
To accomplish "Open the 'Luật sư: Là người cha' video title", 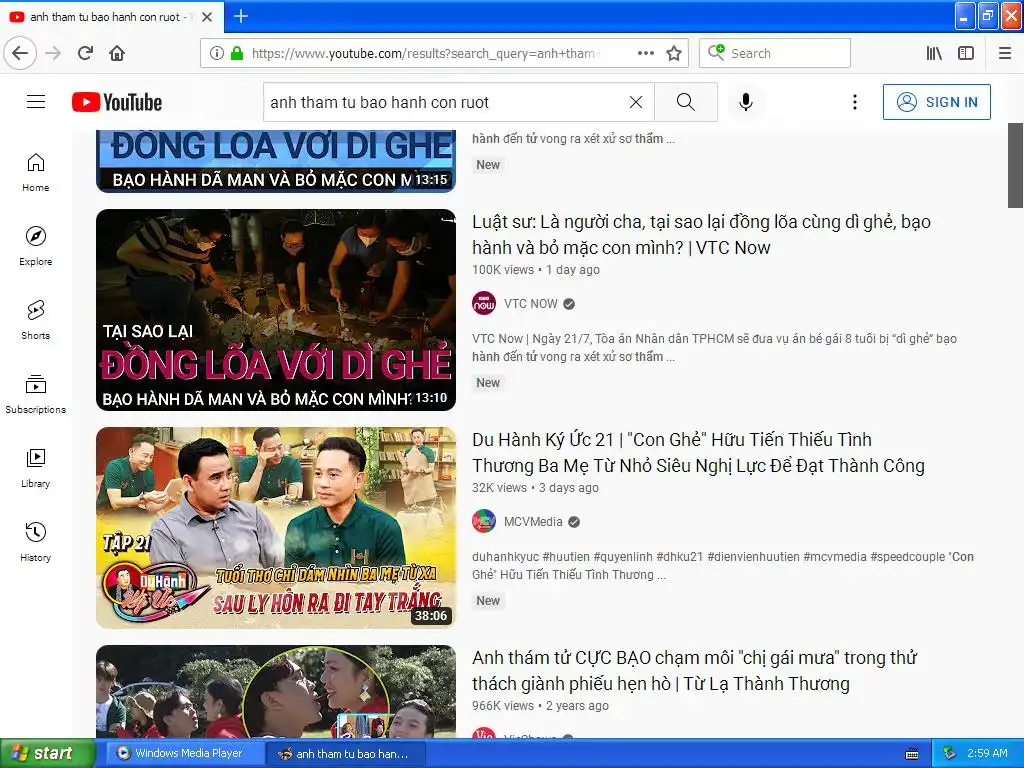I will pyautogui.click(x=701, y=234).
